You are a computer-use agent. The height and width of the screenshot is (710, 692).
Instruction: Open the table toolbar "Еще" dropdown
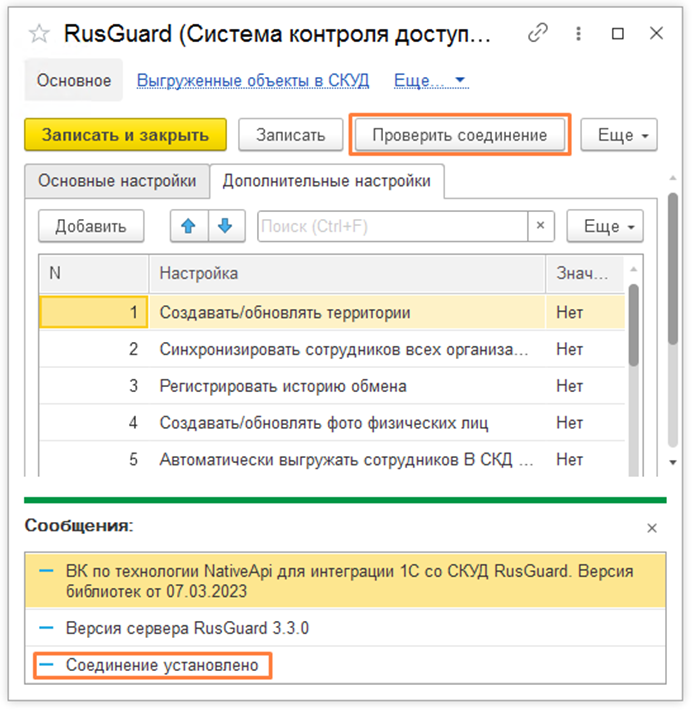tap(604, 226)
